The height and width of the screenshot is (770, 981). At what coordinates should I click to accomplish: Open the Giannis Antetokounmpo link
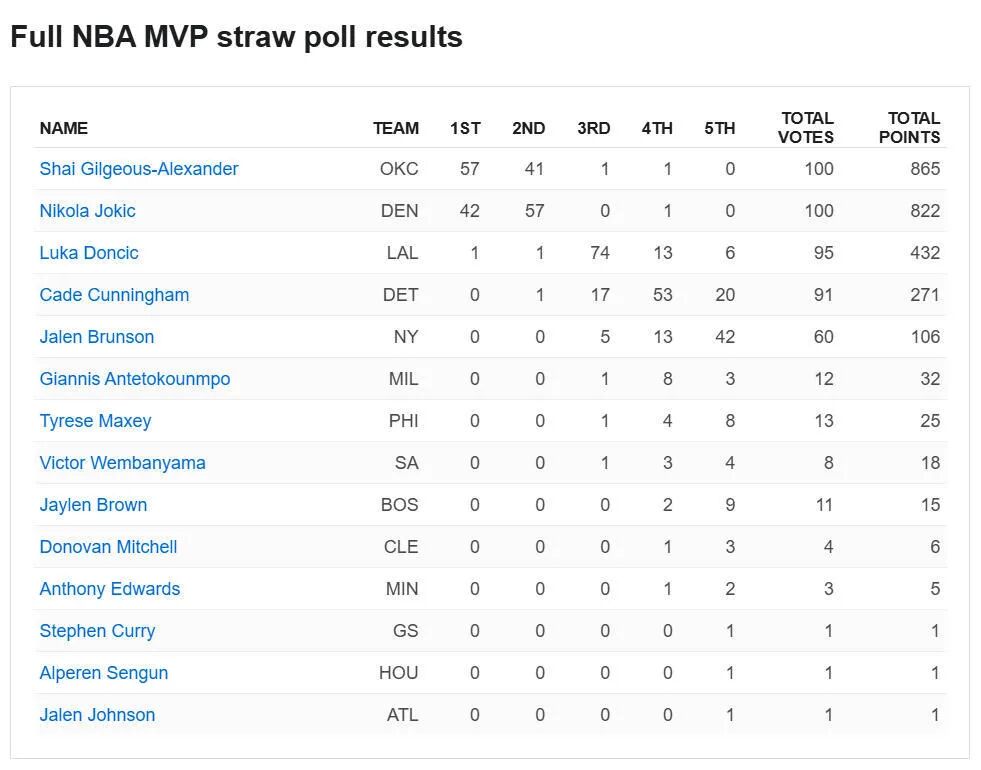tap(135, 379)
